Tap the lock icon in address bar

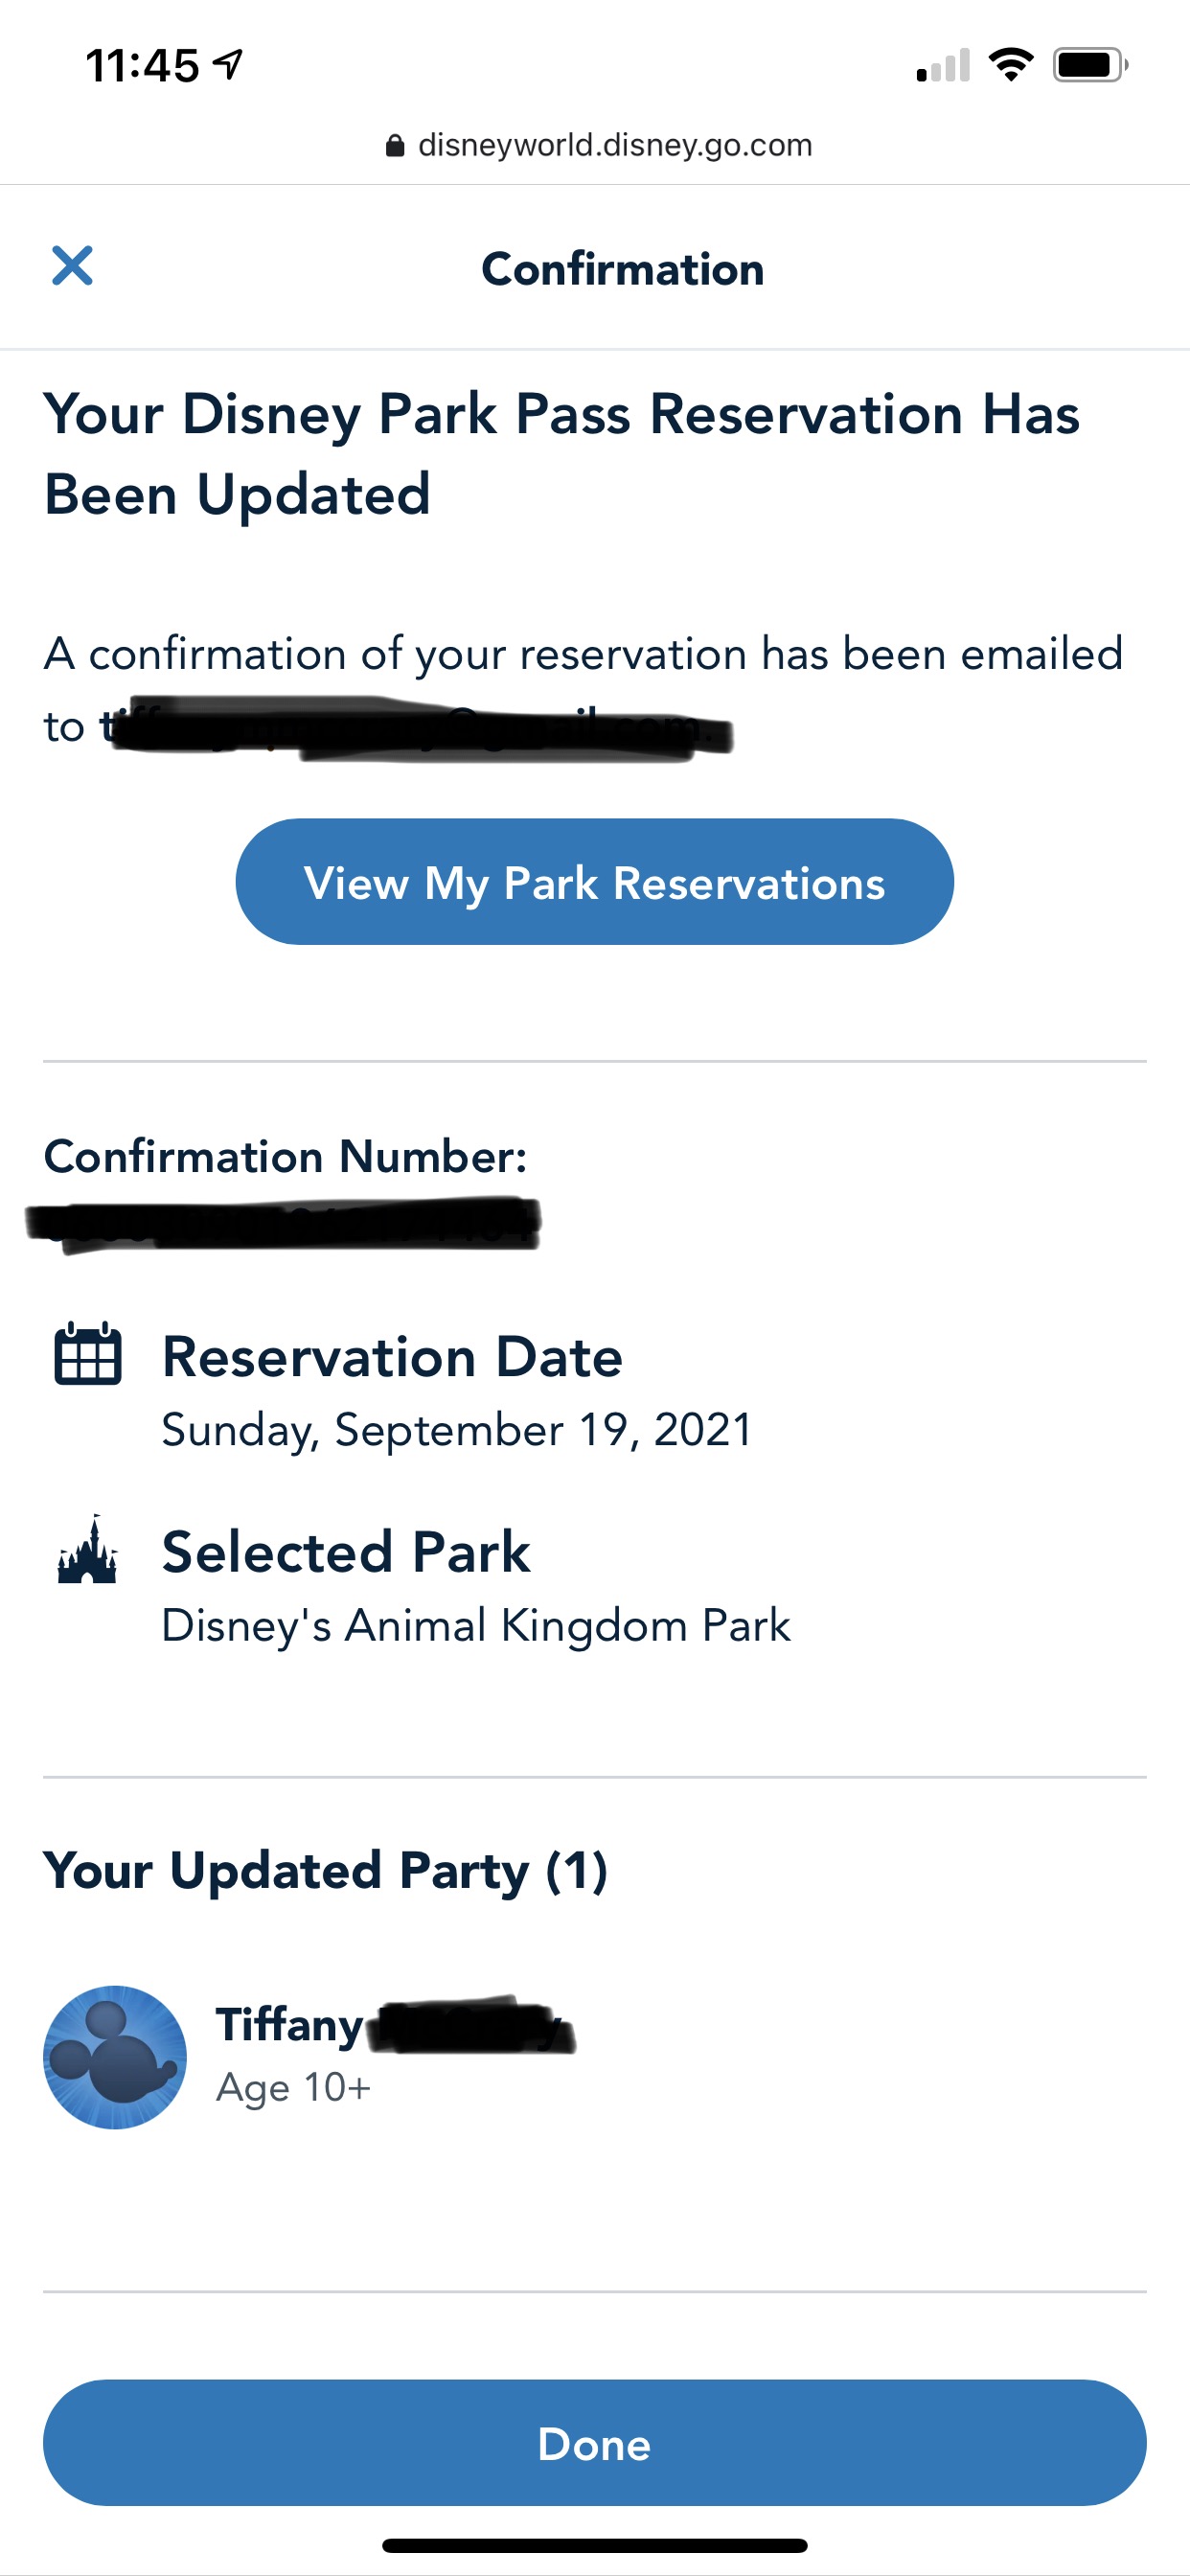tap(395, 146)
